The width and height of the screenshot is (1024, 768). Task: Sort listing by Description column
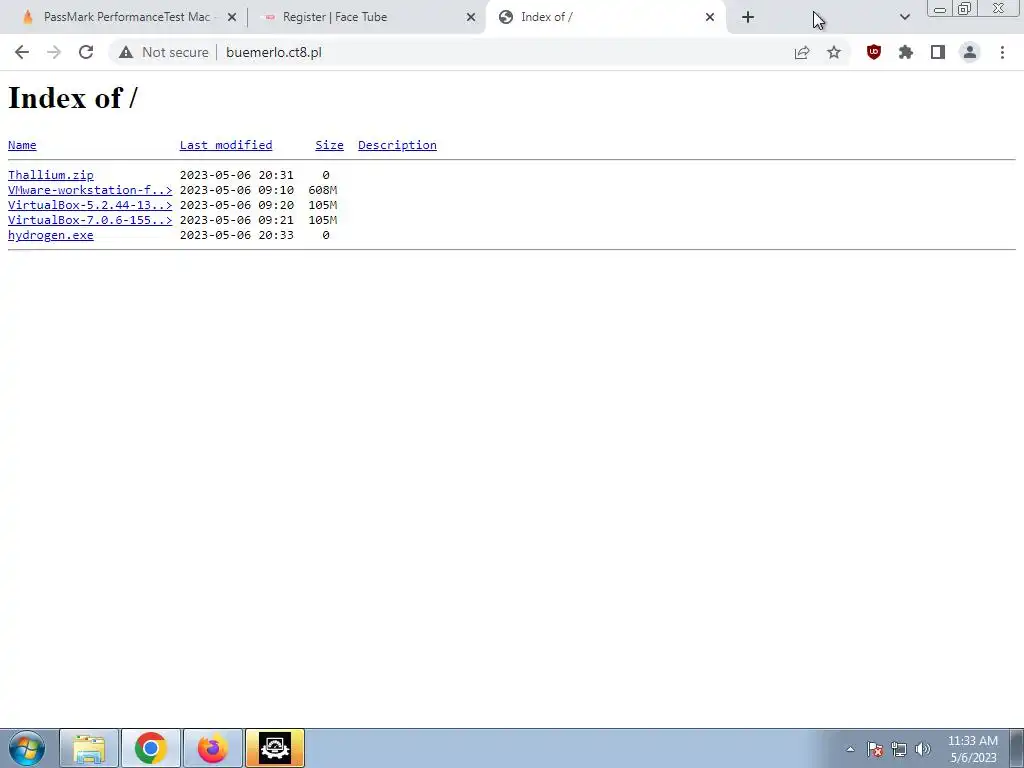tap(397, 145)
